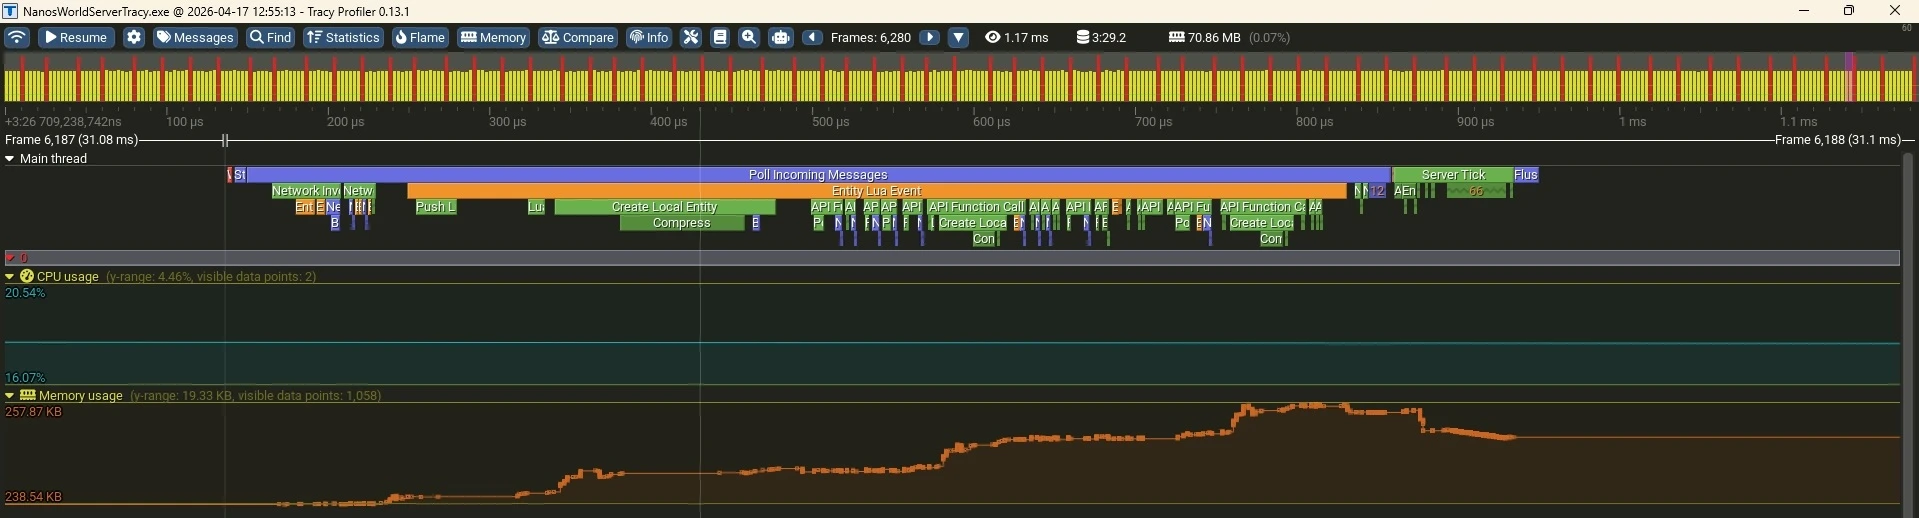
Task: Open the Find zone dialog
Action: (271, 37)
